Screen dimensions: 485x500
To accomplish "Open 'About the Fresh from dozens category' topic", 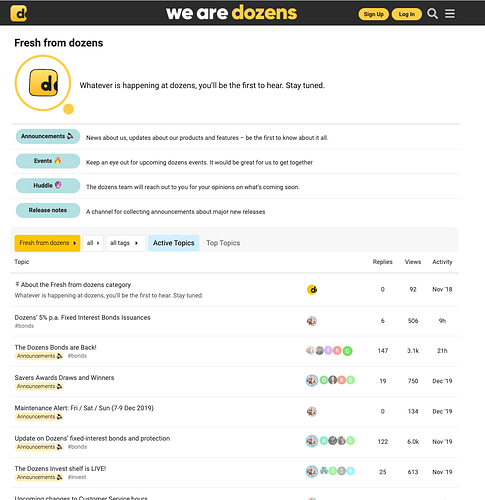I will (76, 285).
